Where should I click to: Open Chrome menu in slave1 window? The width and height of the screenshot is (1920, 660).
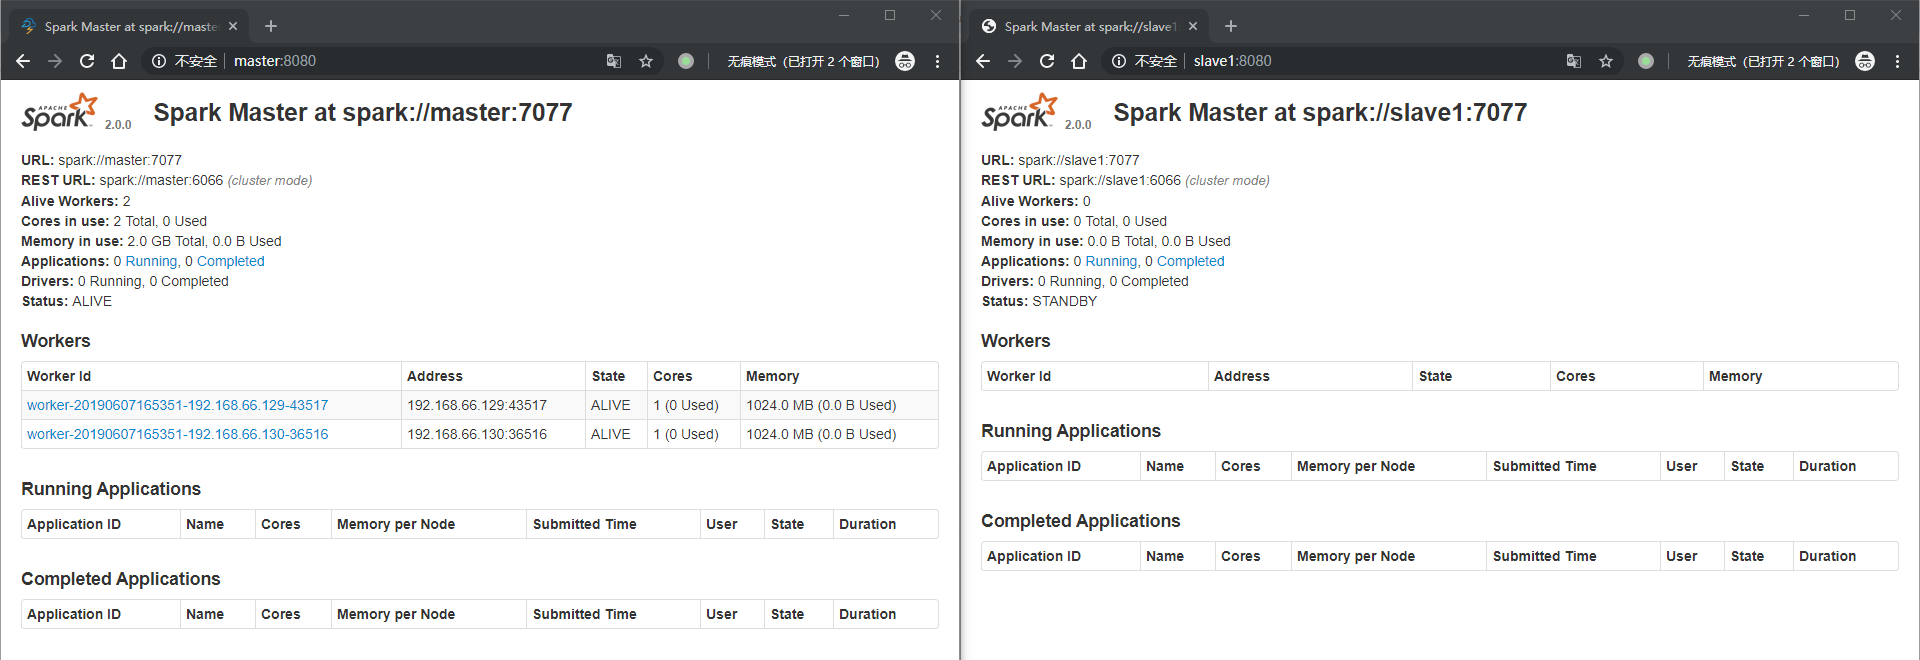[x=1897, y=61]
